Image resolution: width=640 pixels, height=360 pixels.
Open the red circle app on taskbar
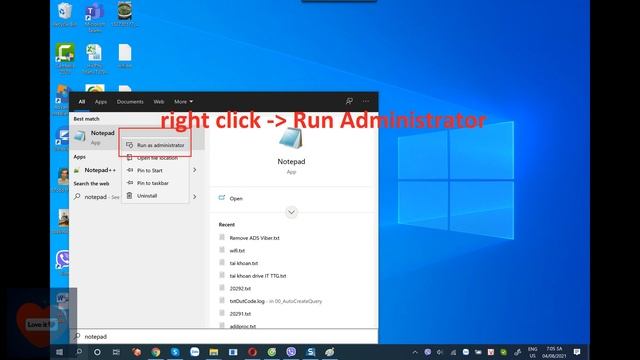pyautogui.click(x=252, y=352)
